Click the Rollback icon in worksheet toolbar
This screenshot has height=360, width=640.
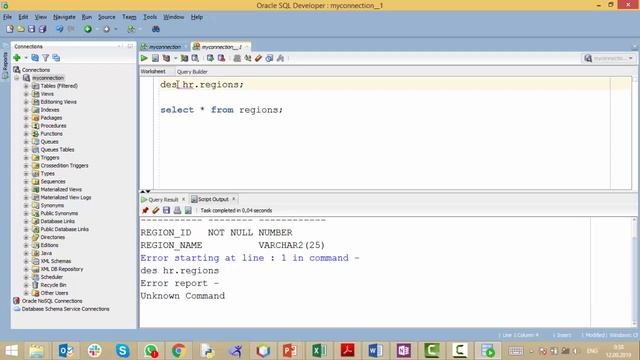pyautogui.click(x=221, y=58)
